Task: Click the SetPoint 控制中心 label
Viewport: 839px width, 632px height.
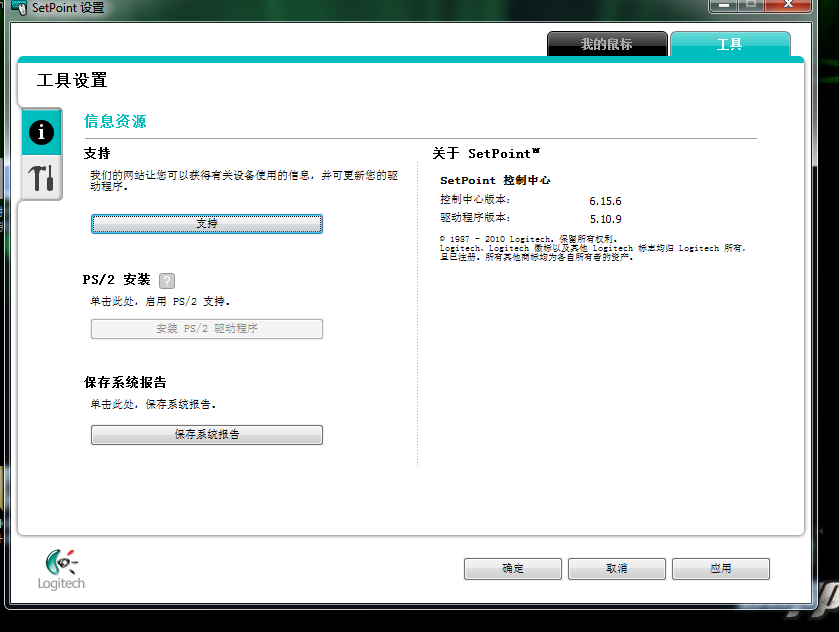Action: coord(495,180)
